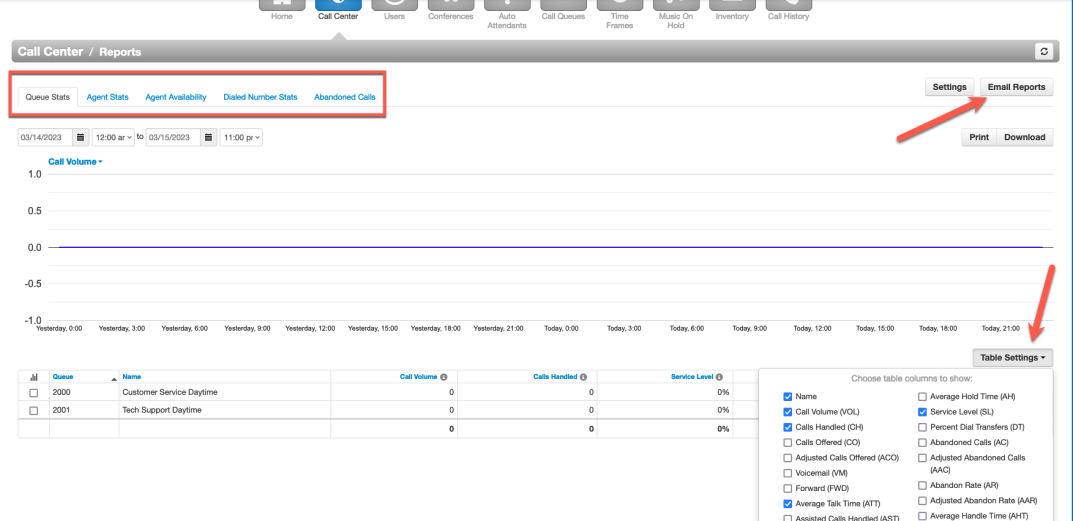Sort by the Name column header
Viewport: 1073px width, 521px height.
(131, 377)
